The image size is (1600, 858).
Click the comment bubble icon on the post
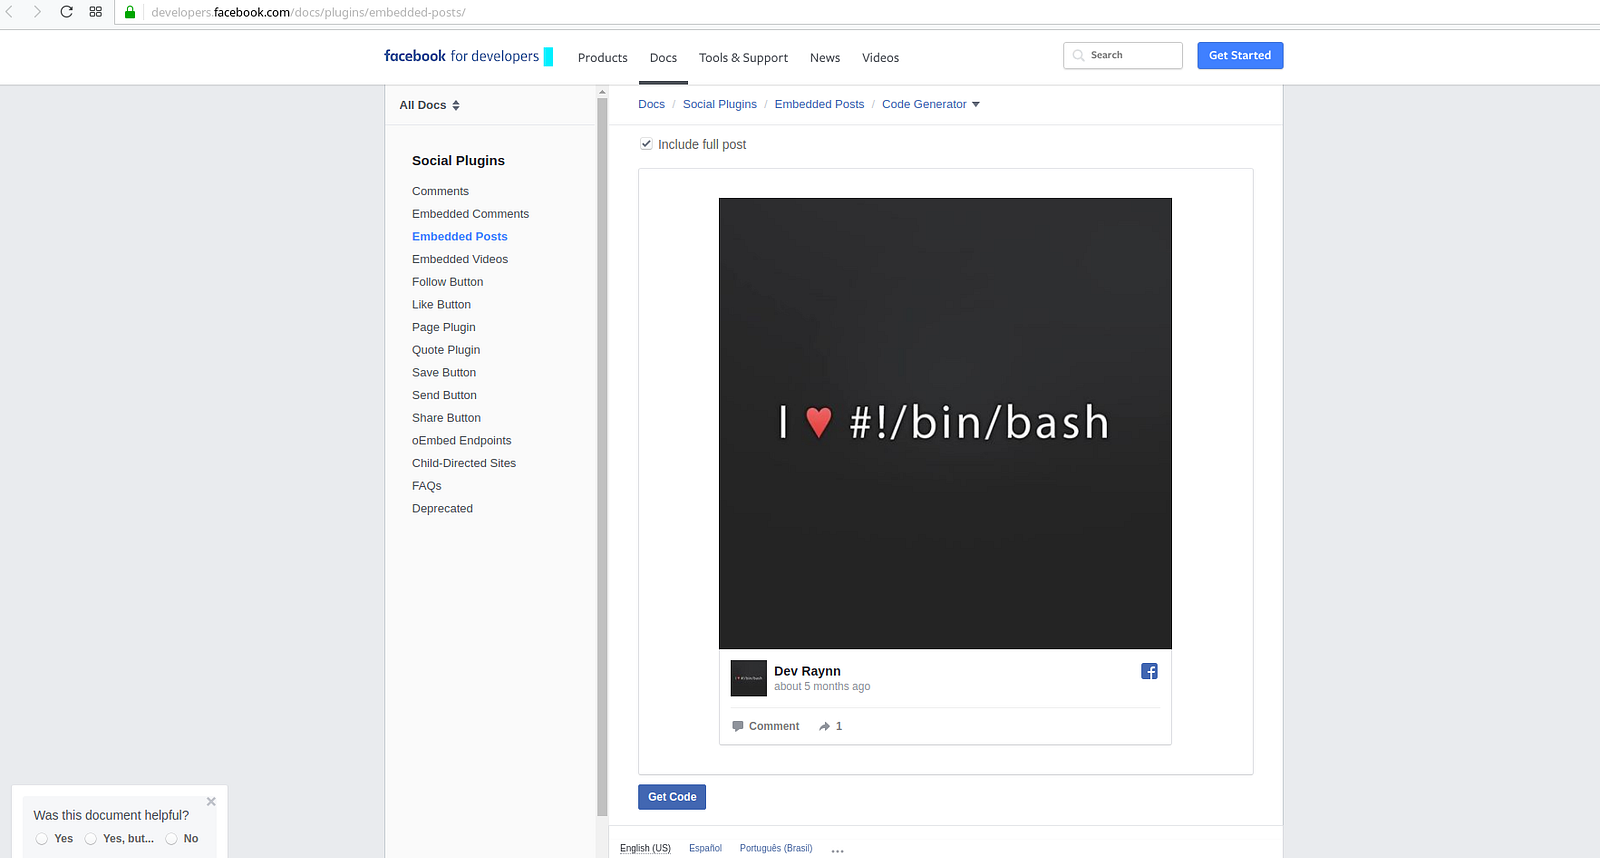[x=738, y=726]
